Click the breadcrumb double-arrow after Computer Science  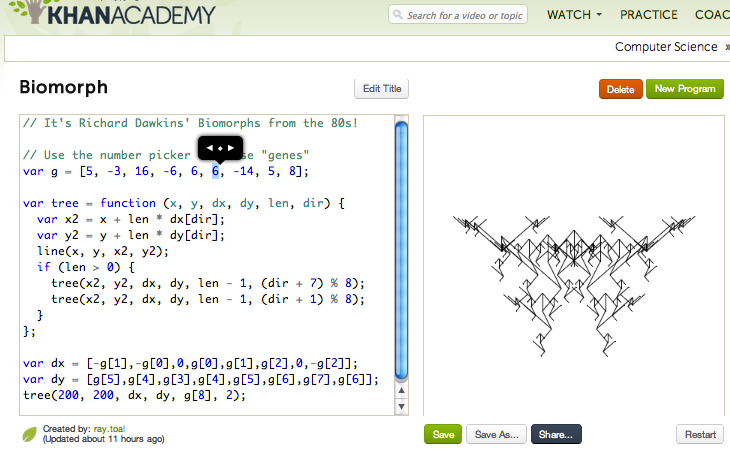726,47
